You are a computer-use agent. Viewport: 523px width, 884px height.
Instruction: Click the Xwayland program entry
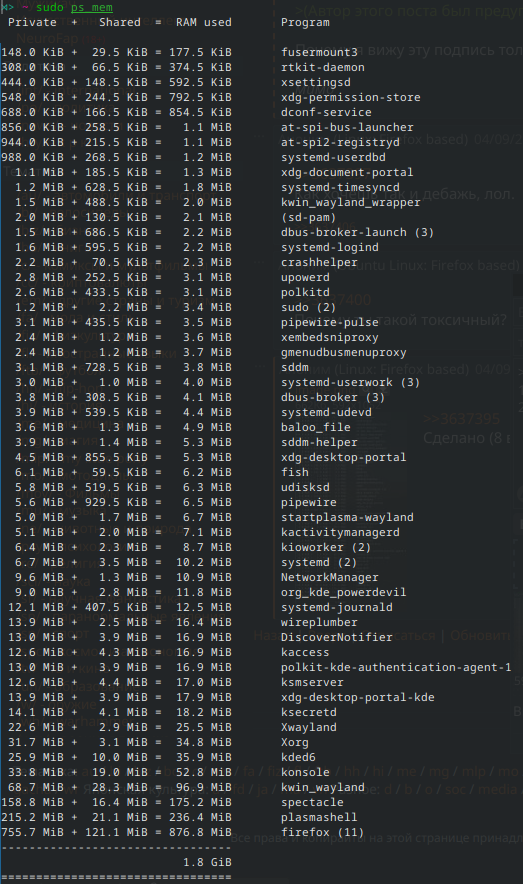pyautogui.click(x=309, y=727)
